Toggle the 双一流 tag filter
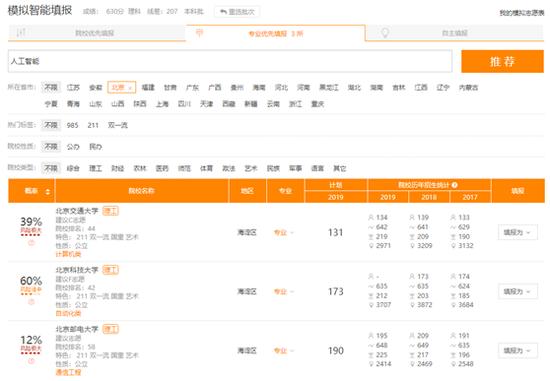Screen dimensions: 550x381 point(118,125)
